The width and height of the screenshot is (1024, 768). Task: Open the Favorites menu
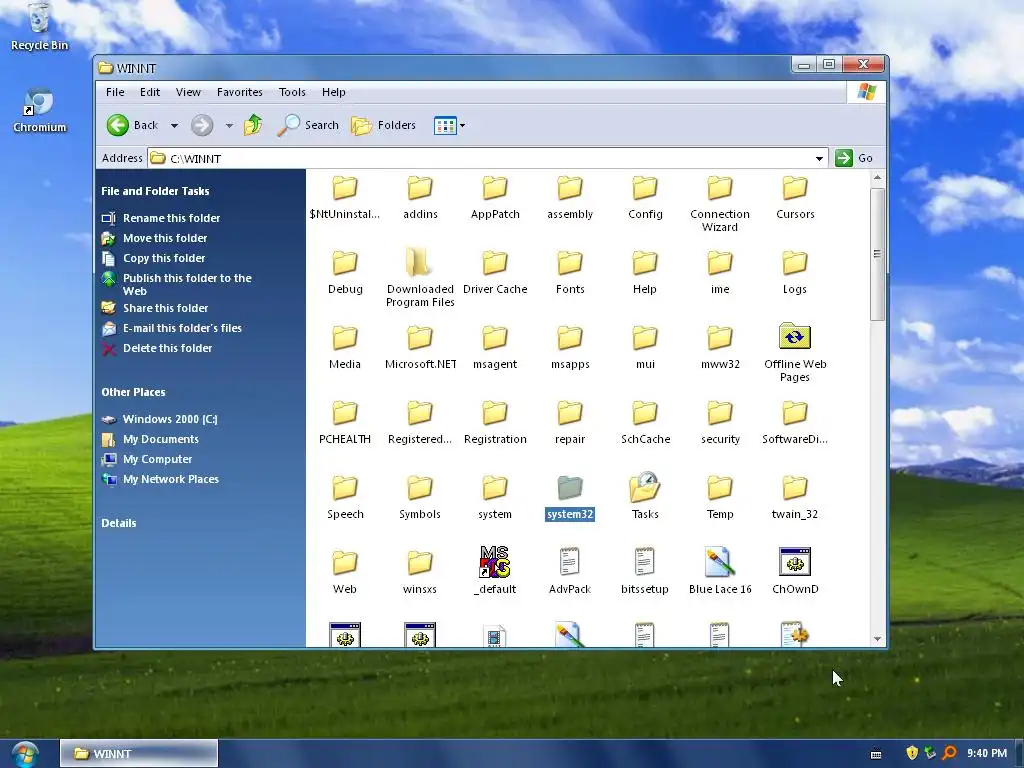(240, 92)
